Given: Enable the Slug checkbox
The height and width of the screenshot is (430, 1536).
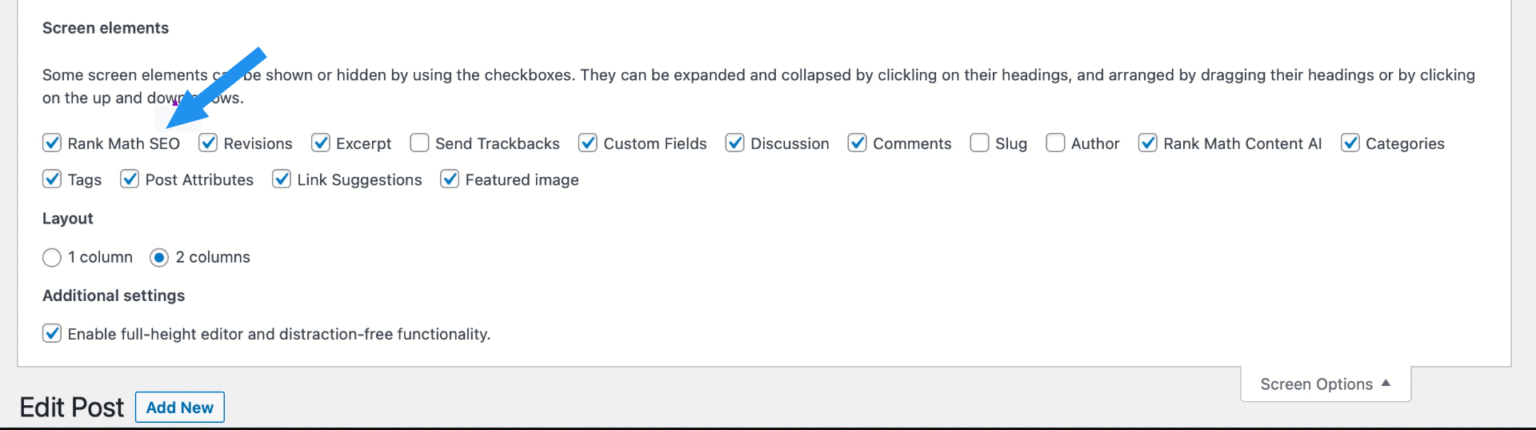Looking at the screenshot, I should 979,143.
